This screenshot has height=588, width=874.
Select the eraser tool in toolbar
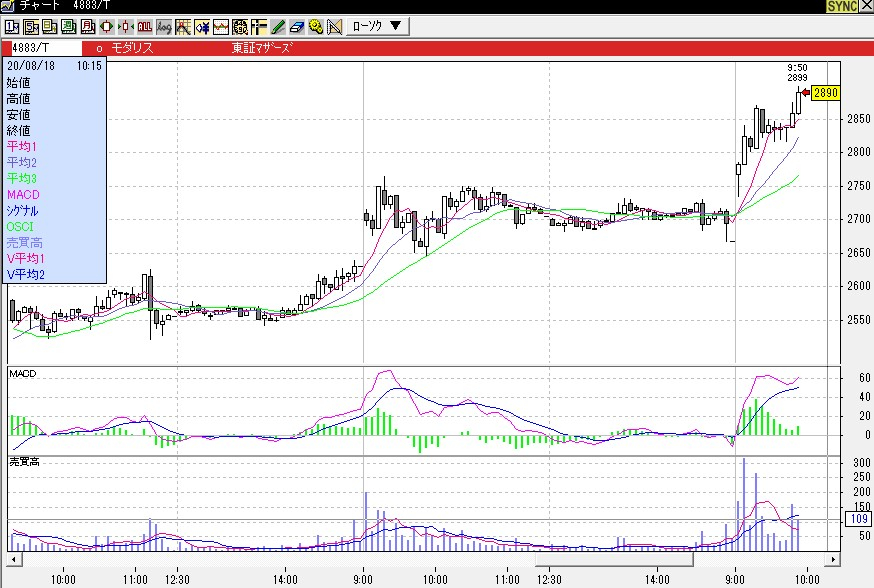pos(297,26)
